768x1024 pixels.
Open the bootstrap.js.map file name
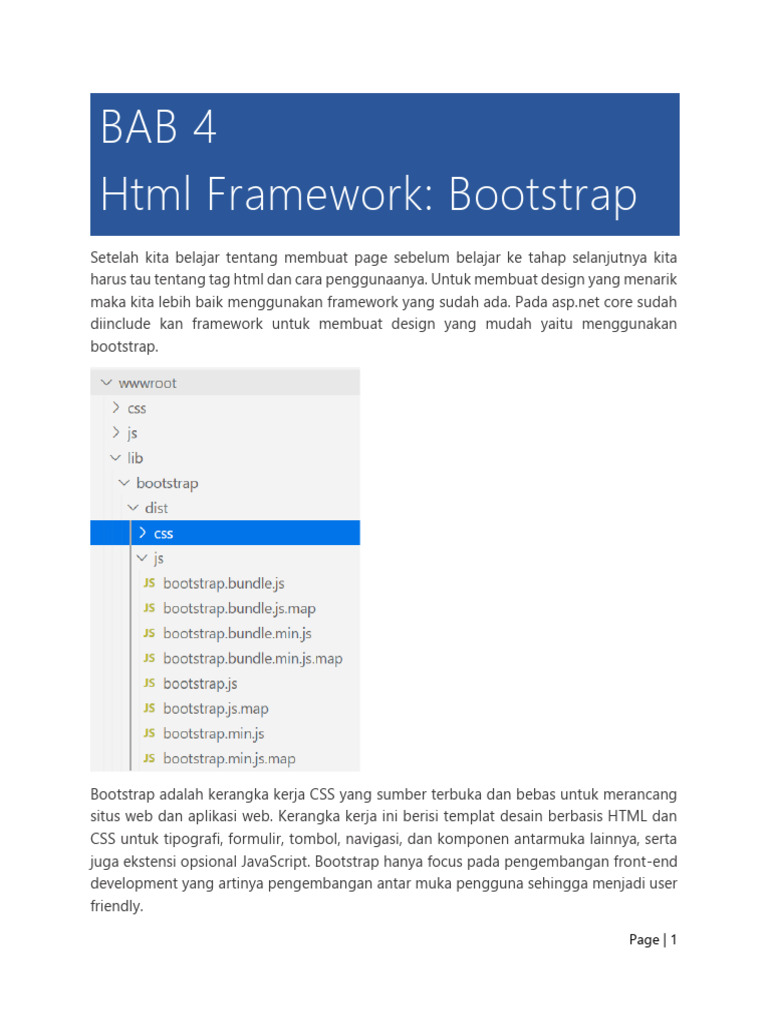pyautogui.click(x=216, y=709)
